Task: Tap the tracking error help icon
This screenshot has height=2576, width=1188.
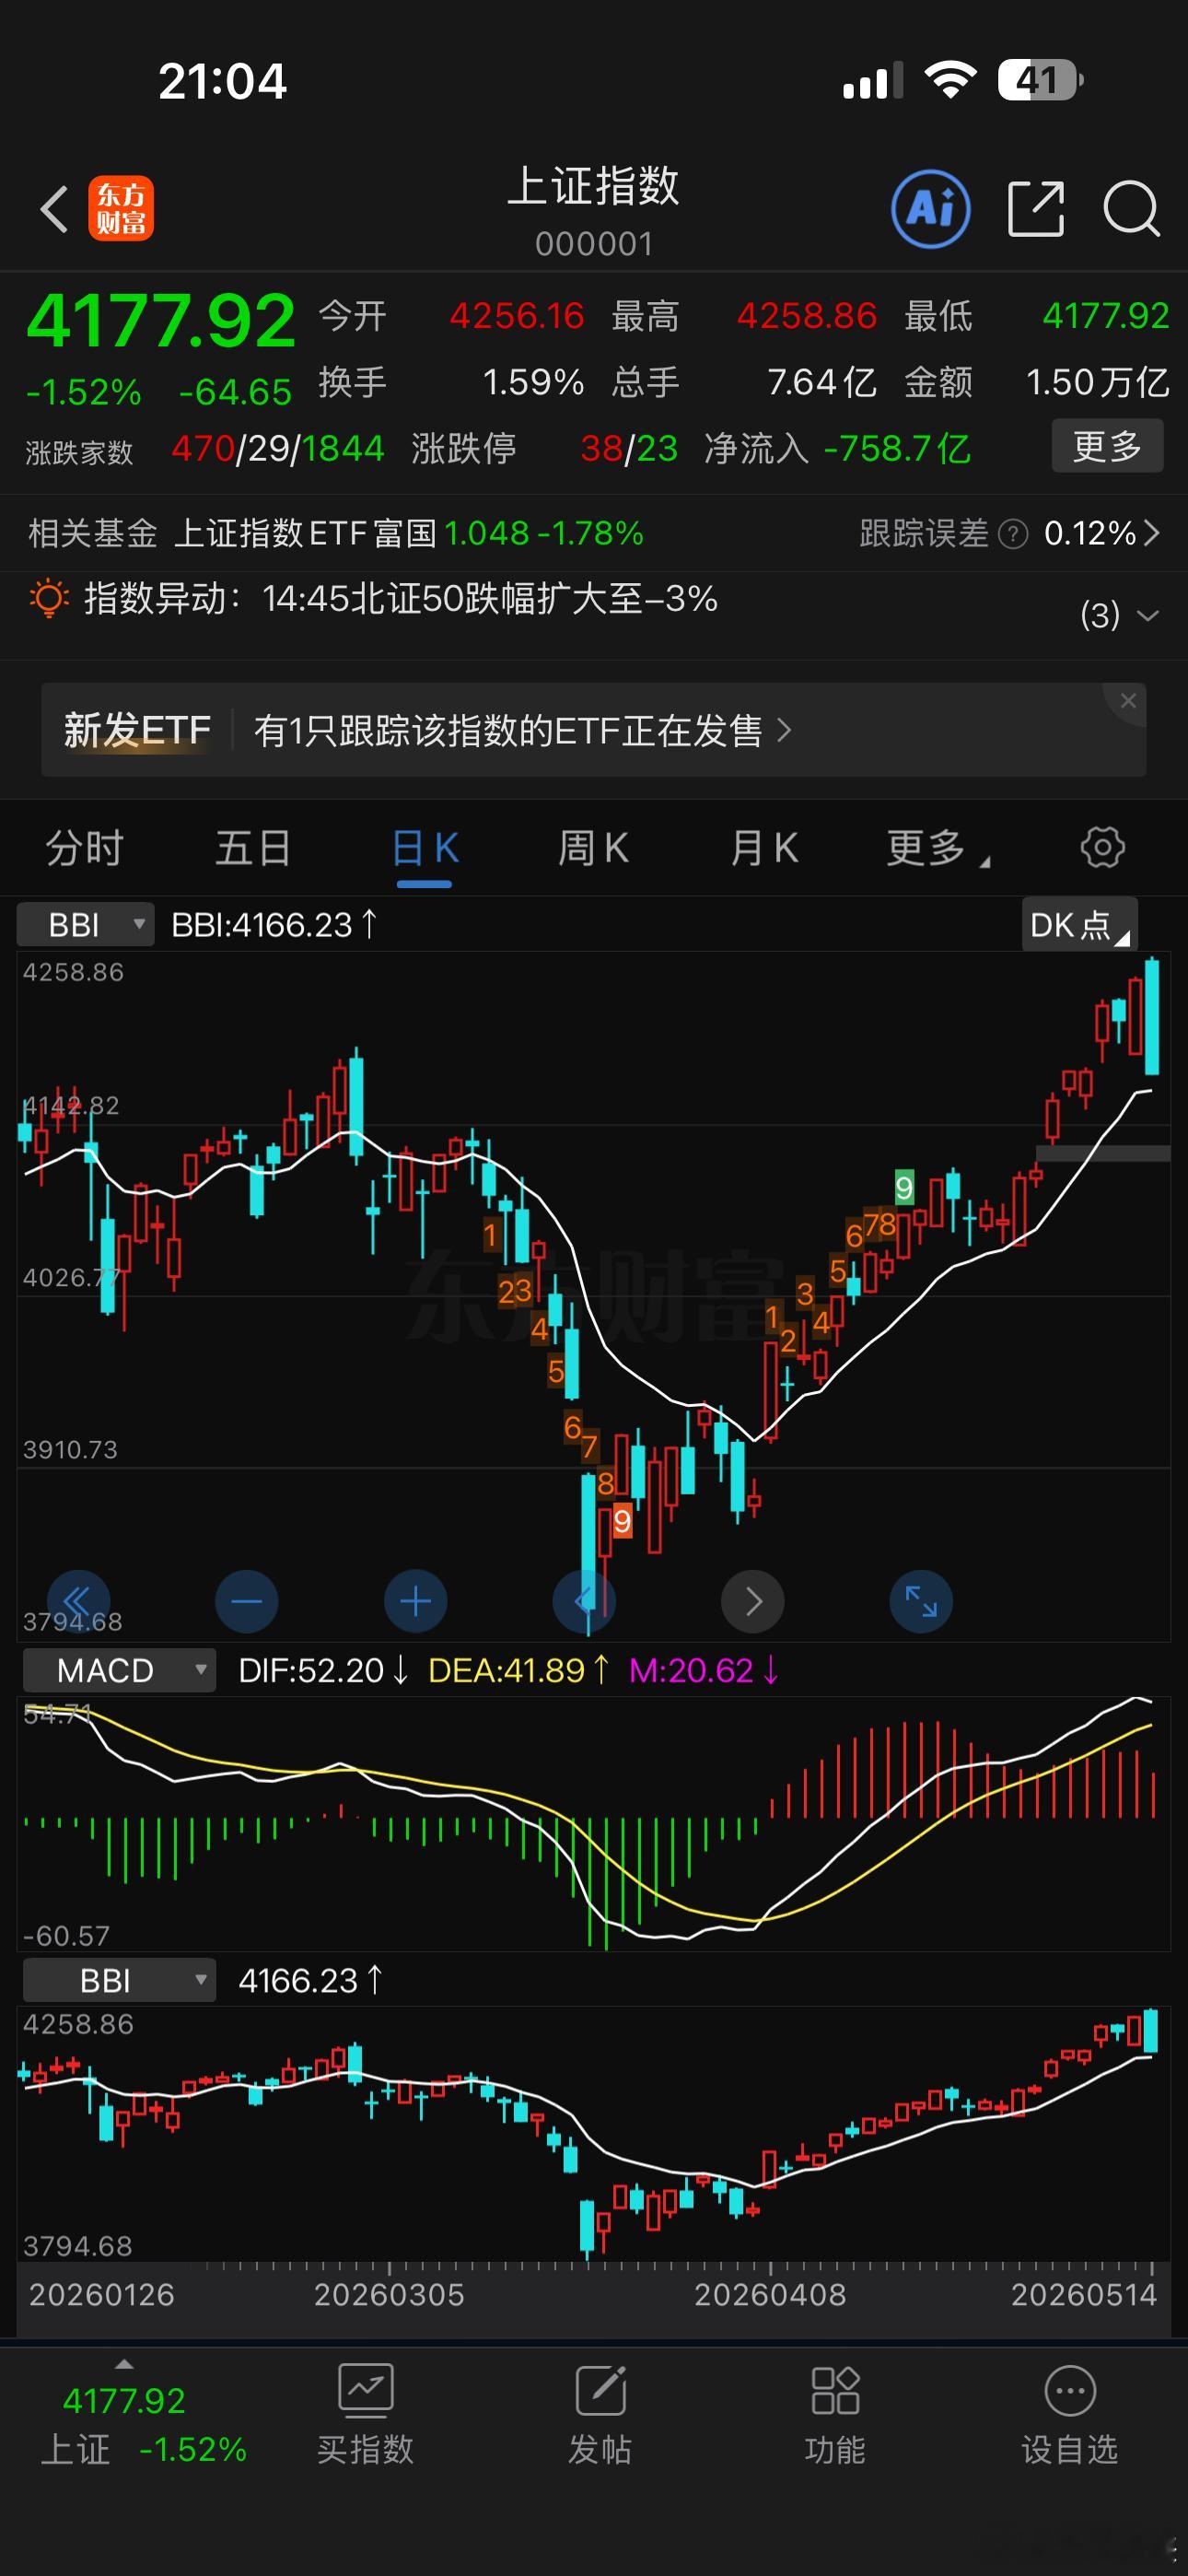Action: click(x=1013, y=534)
